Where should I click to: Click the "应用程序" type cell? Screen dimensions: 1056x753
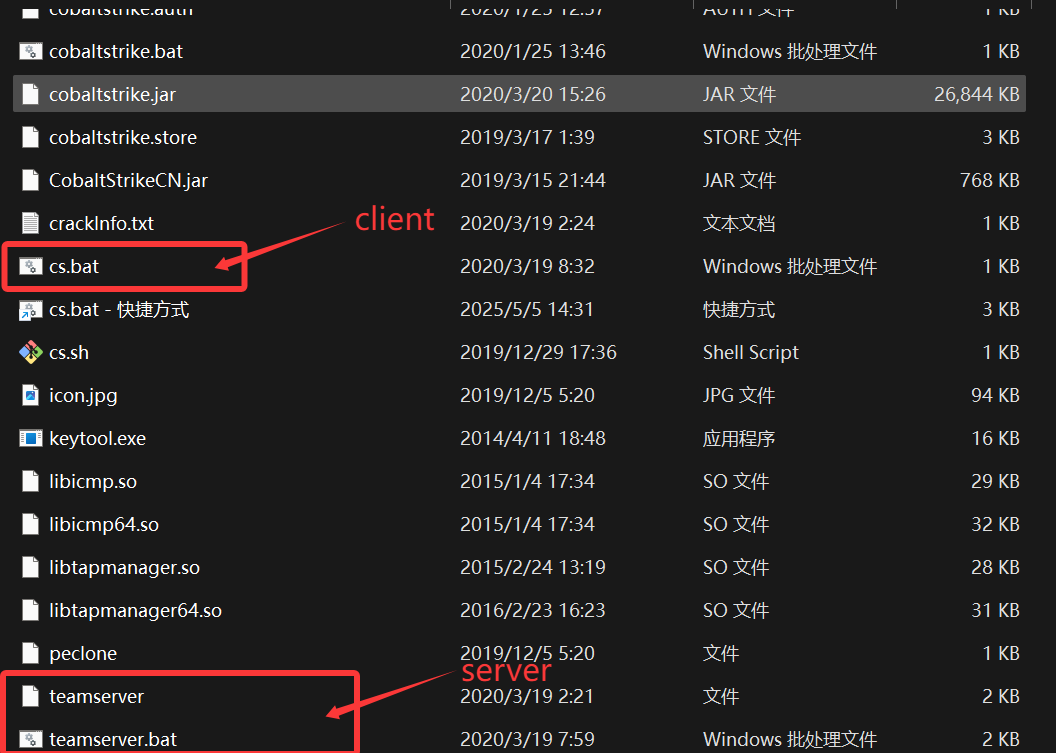[739, 439]
